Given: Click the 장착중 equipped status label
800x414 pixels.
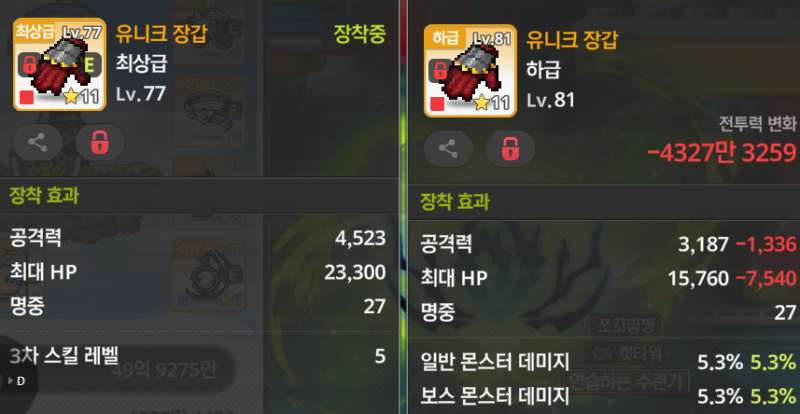Looking at the screenshot, I should click(359, 34).
